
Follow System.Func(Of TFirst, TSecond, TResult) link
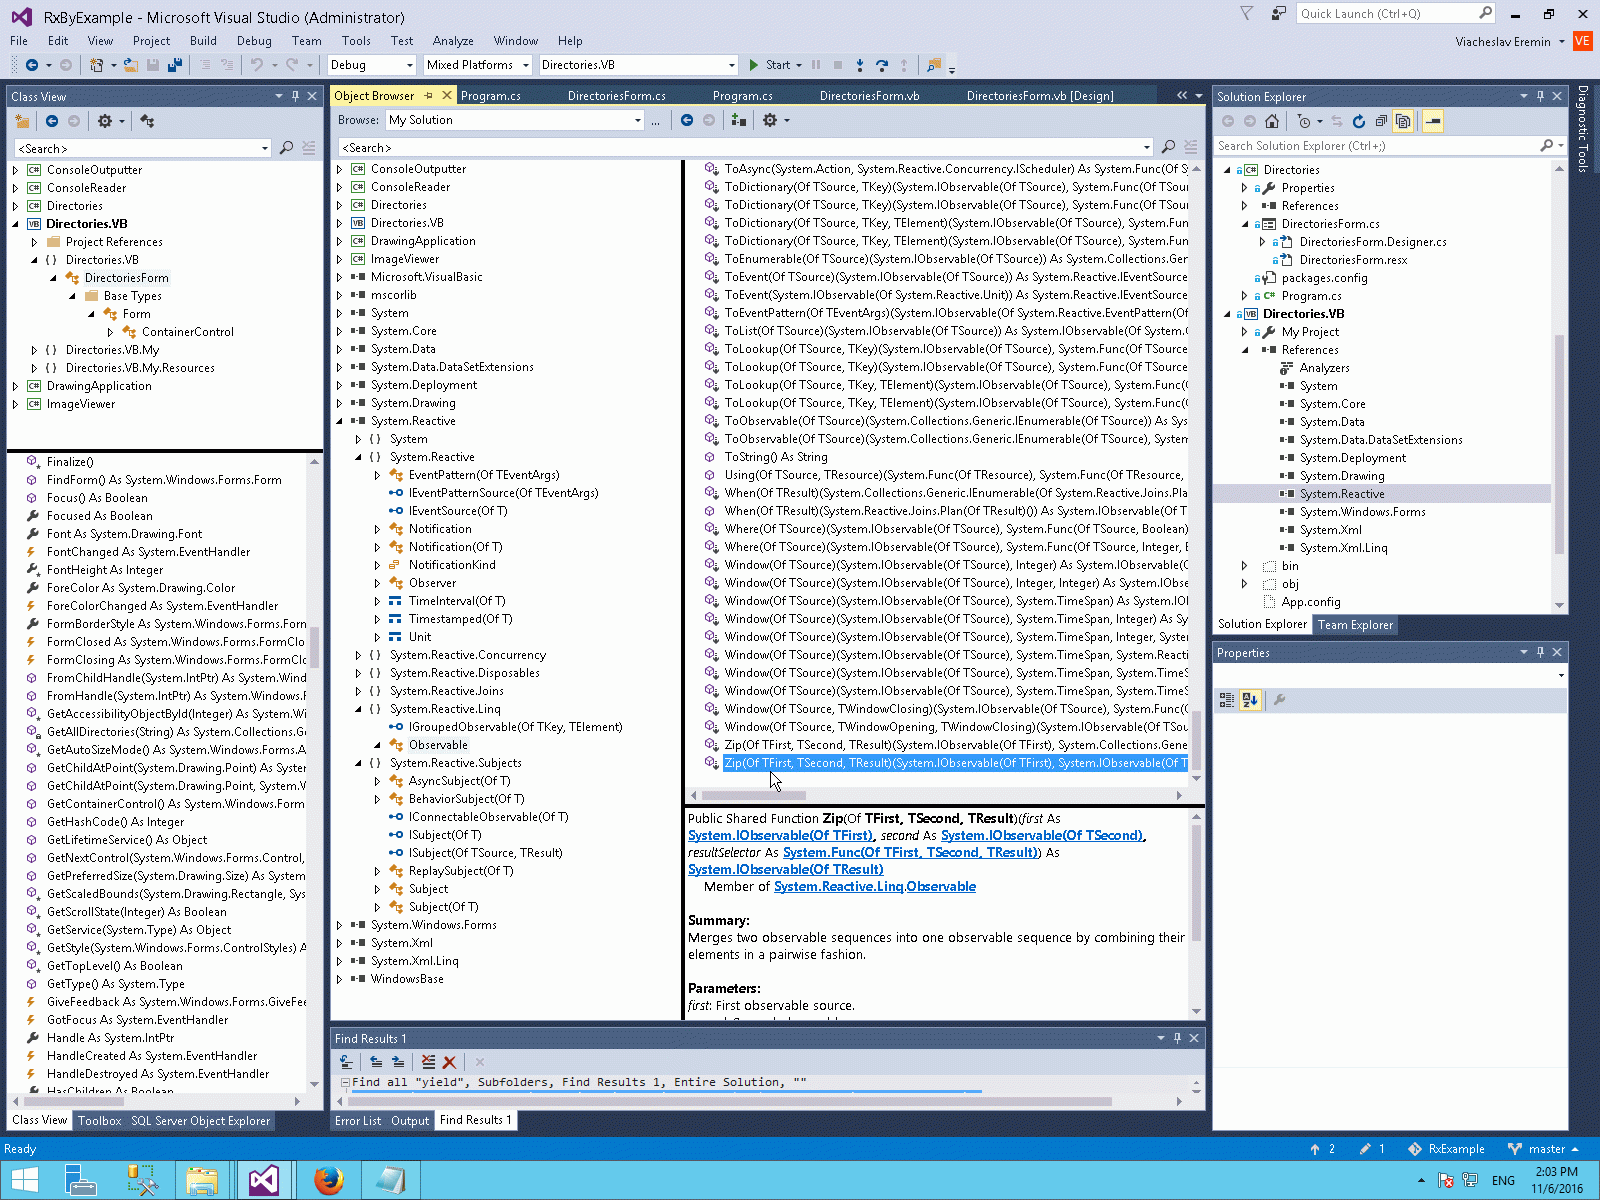point(912,853)
